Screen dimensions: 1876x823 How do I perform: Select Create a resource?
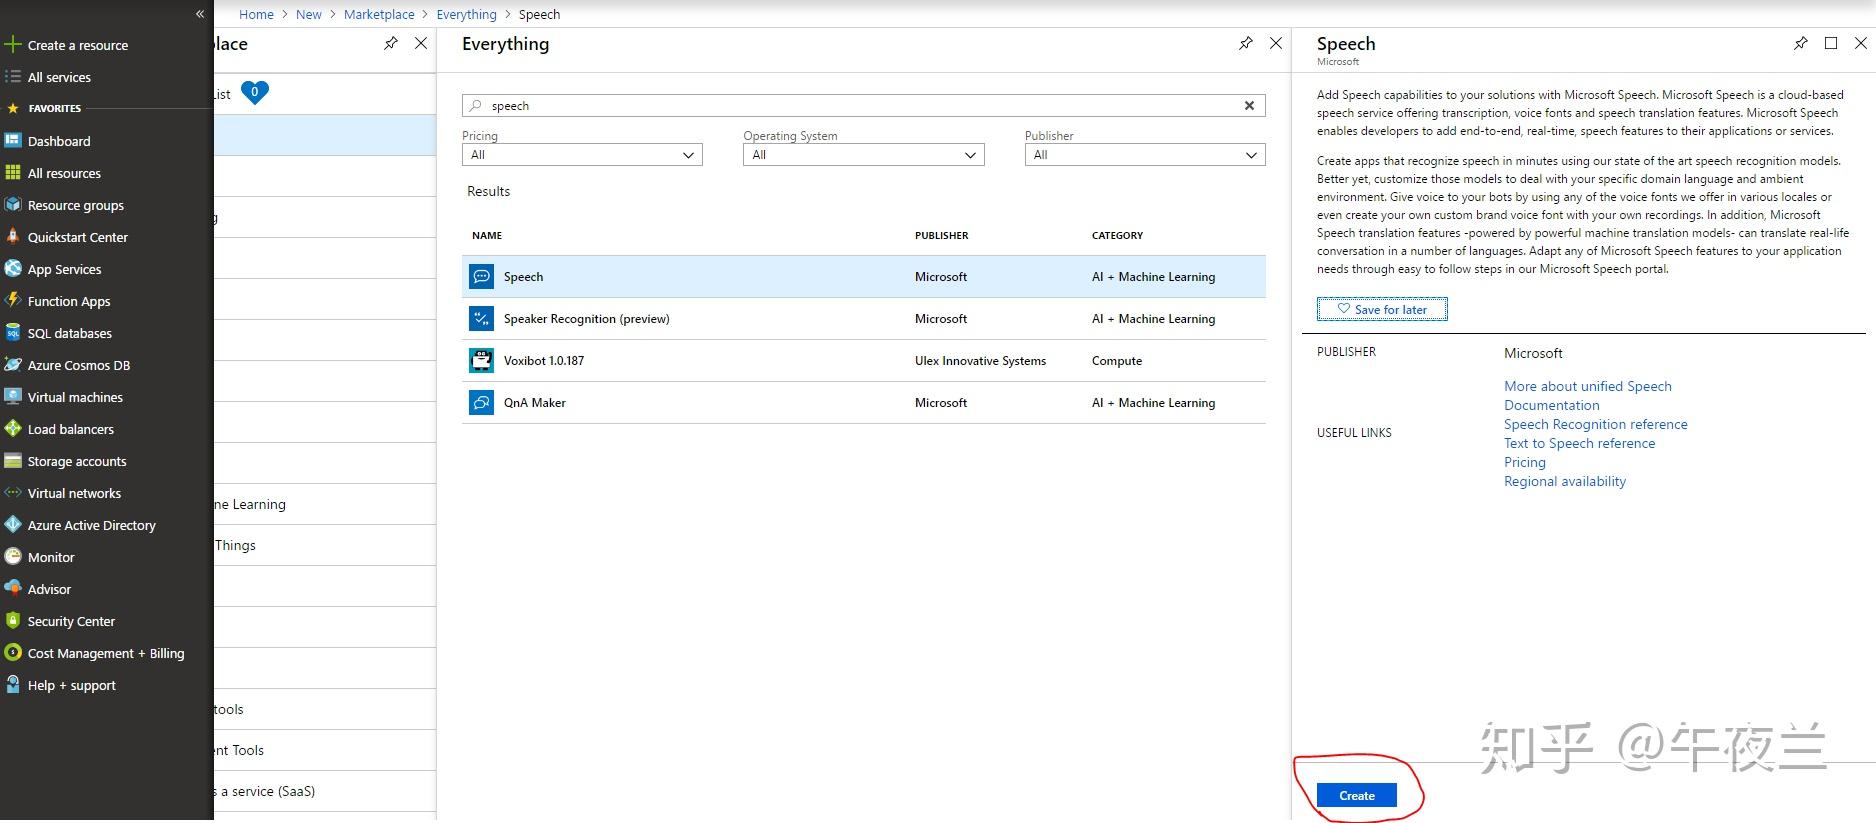pyautogui.click(x=77, y=45)
